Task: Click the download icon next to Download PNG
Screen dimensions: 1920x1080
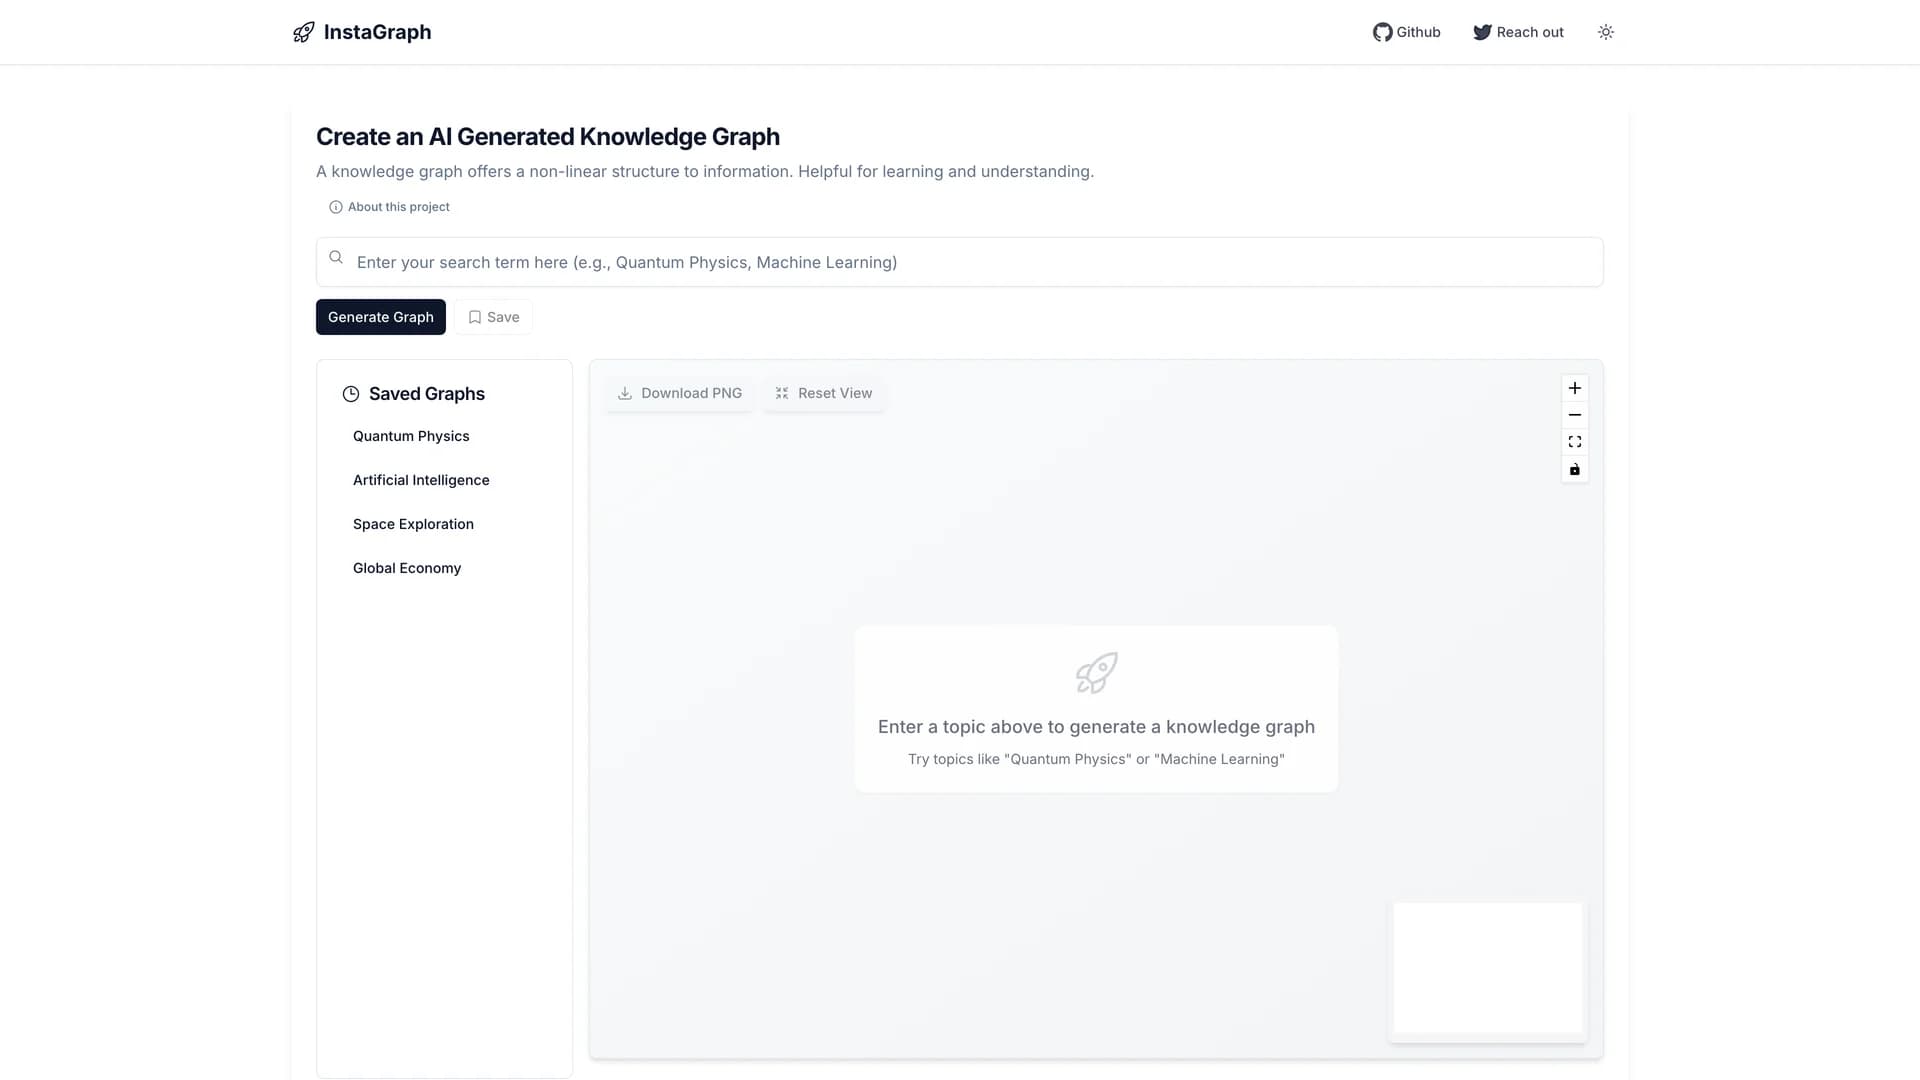Action: [624, 393]
